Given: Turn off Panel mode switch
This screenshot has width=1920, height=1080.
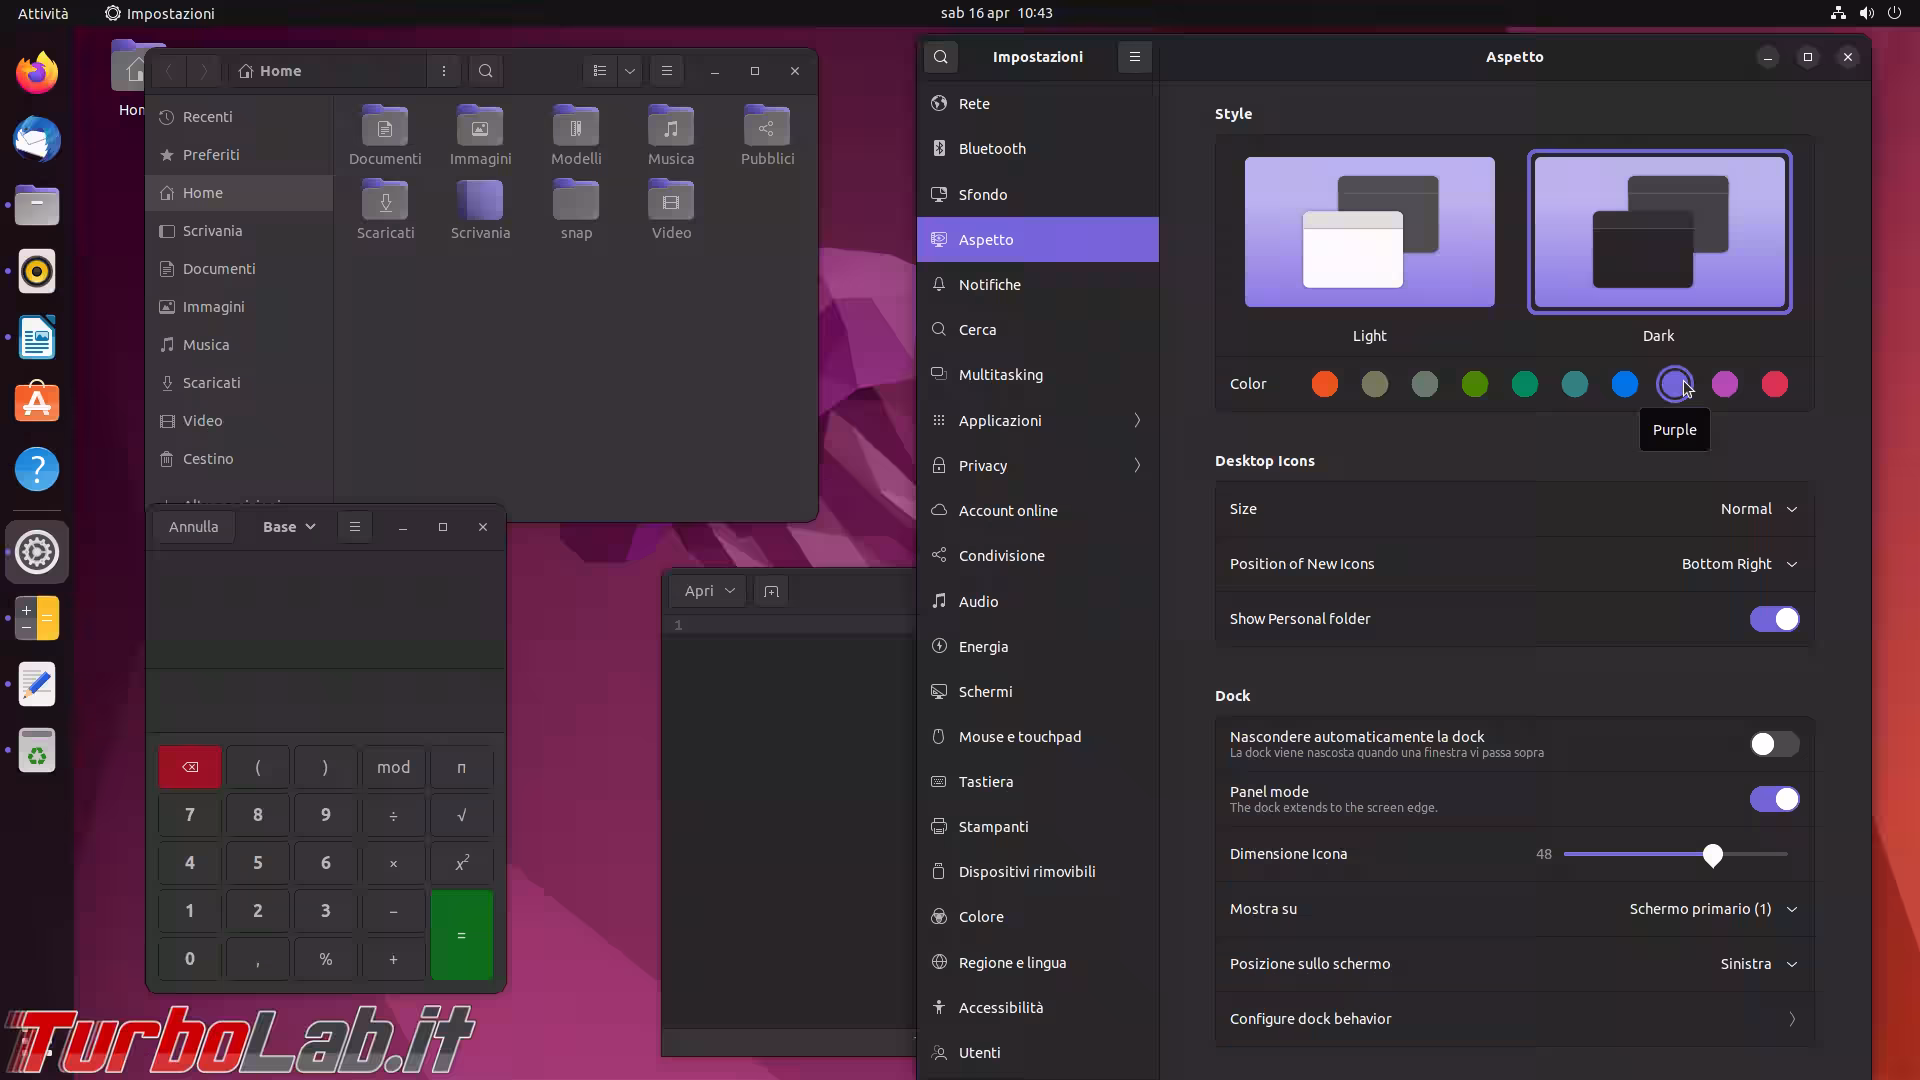Looking at the screenshot, I should tap(1774, 799).
